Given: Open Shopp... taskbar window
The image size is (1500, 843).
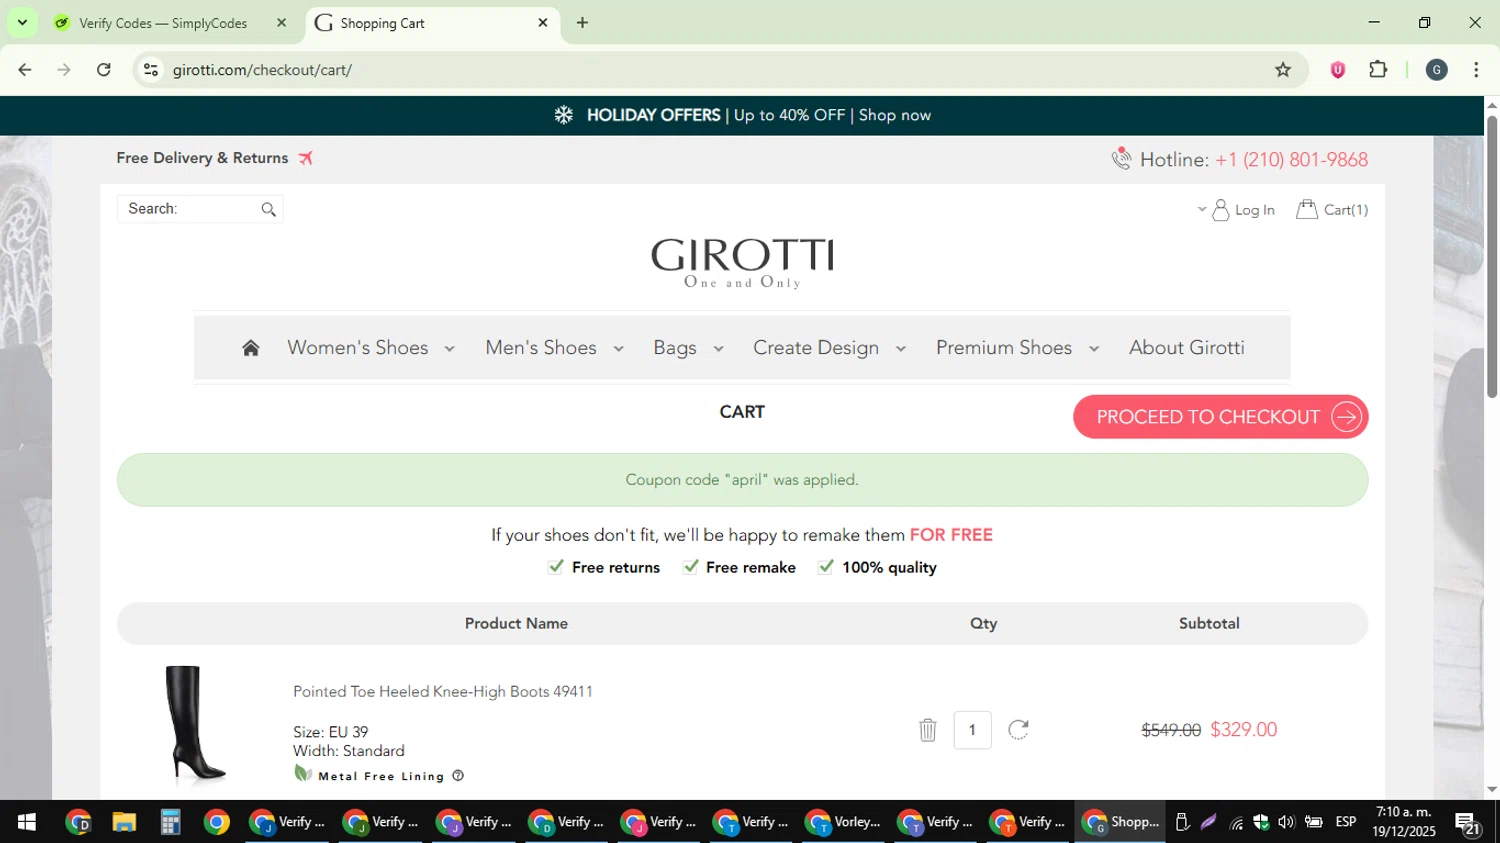Looking at the screenshot, I should pos(1121,822).
